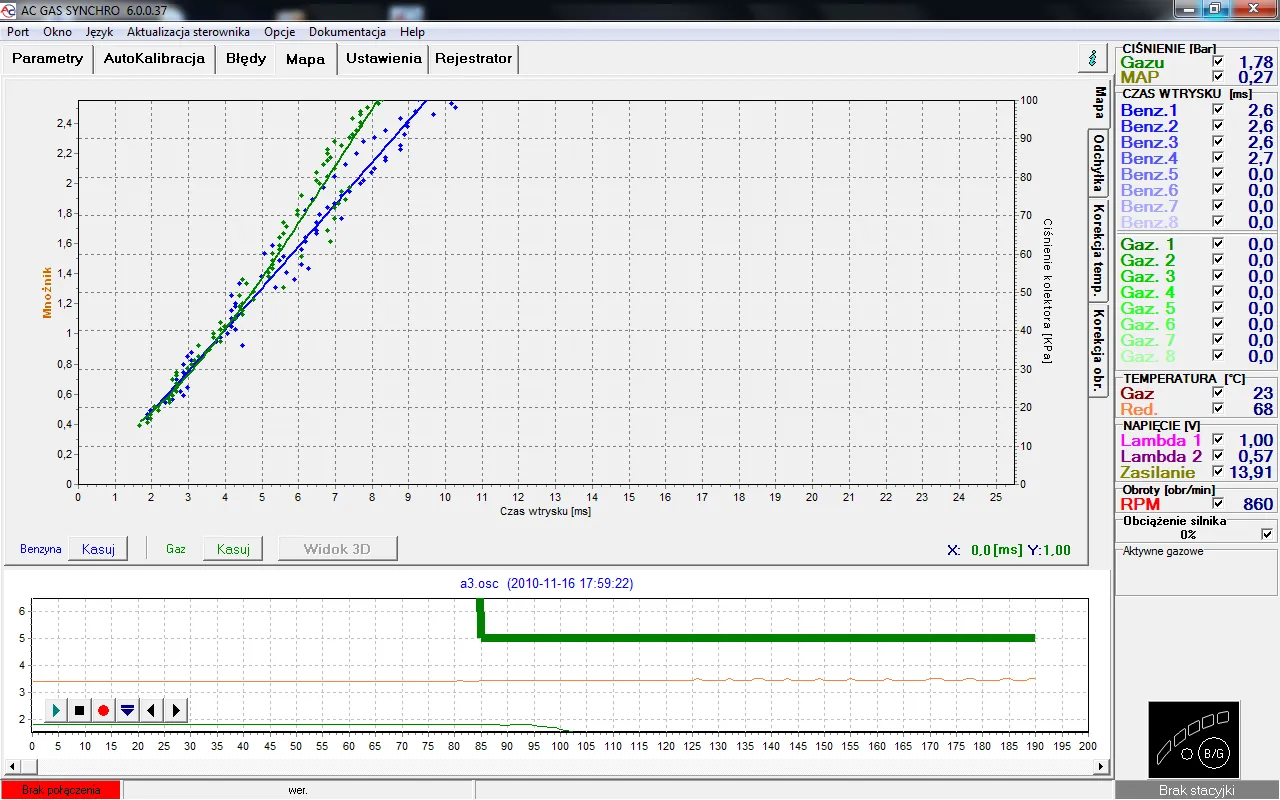Toggle the Benz.1 injection time checkbox
The height and width of the screenshot is (800, 1280).
click(x=1217, y=110)
